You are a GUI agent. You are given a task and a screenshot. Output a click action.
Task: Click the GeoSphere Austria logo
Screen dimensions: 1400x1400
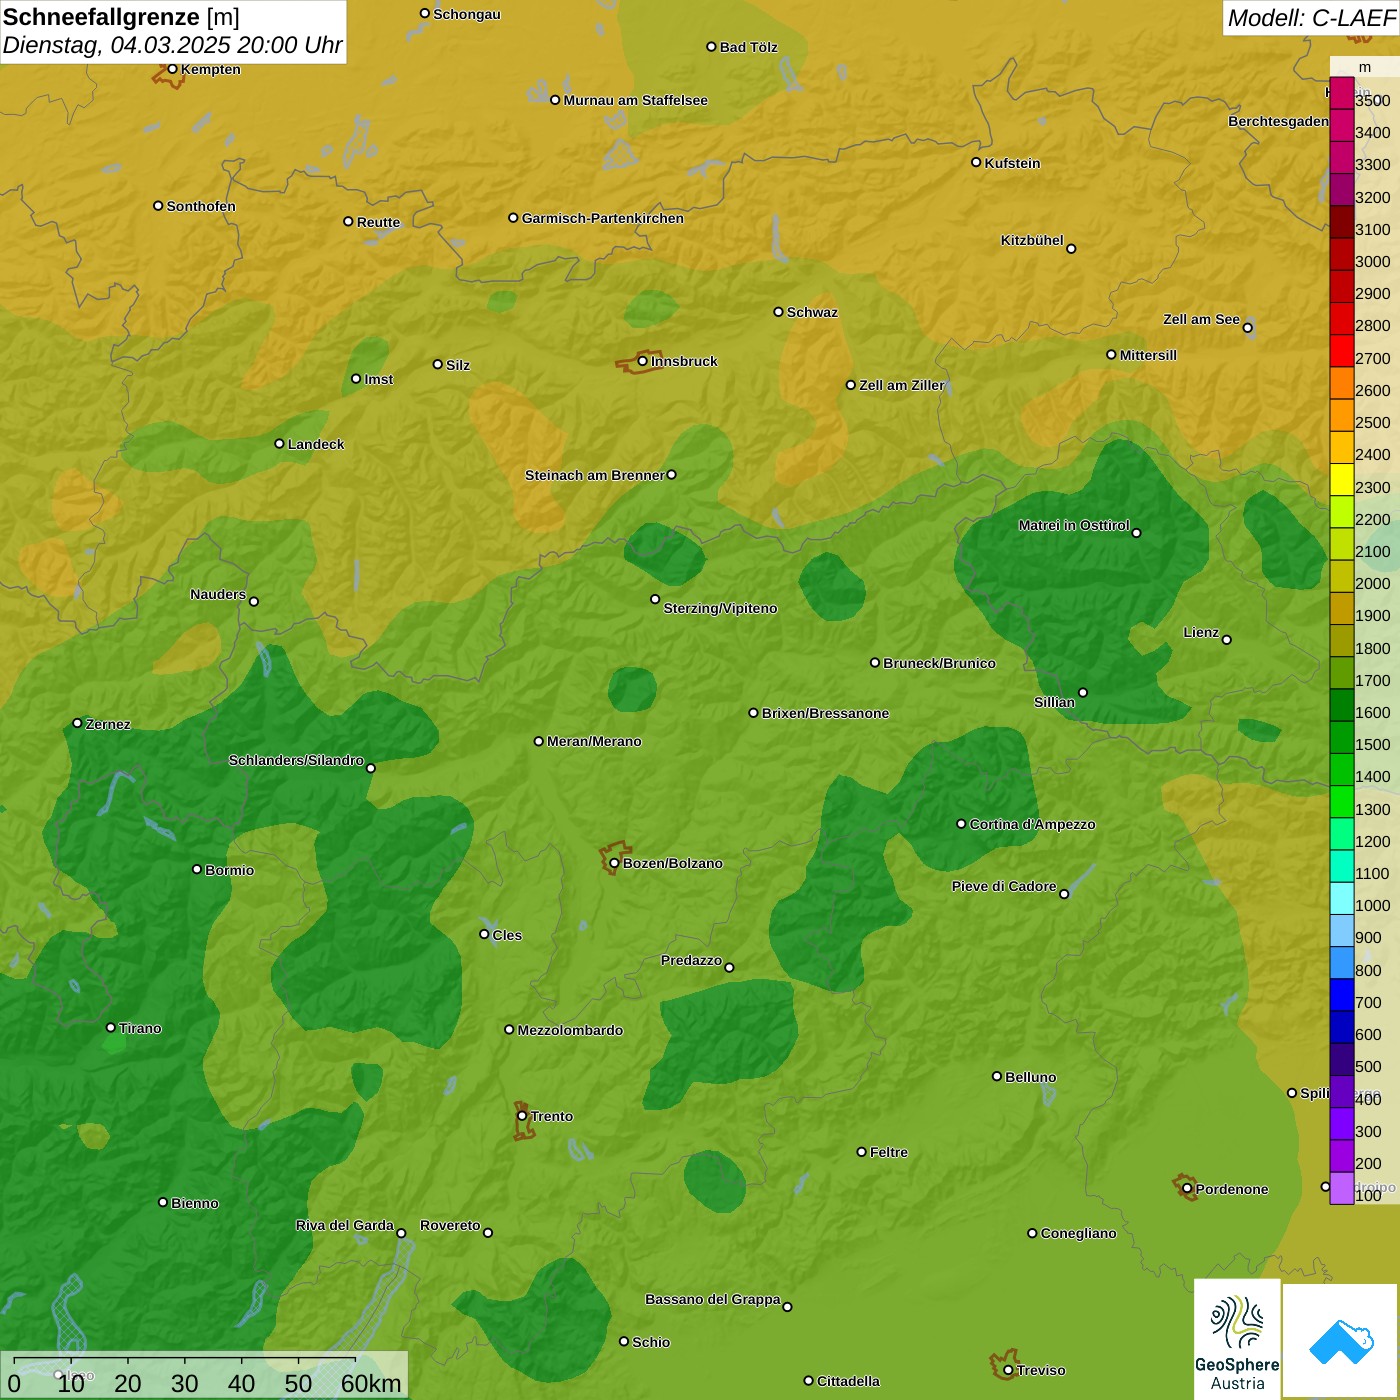tap(1237, 1339)
